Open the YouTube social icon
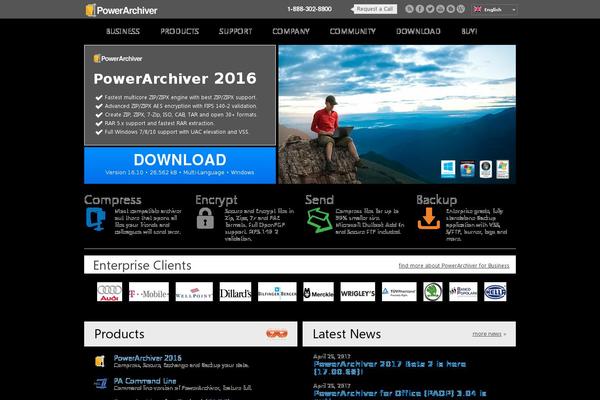600x400 pixels. (440, 9)
